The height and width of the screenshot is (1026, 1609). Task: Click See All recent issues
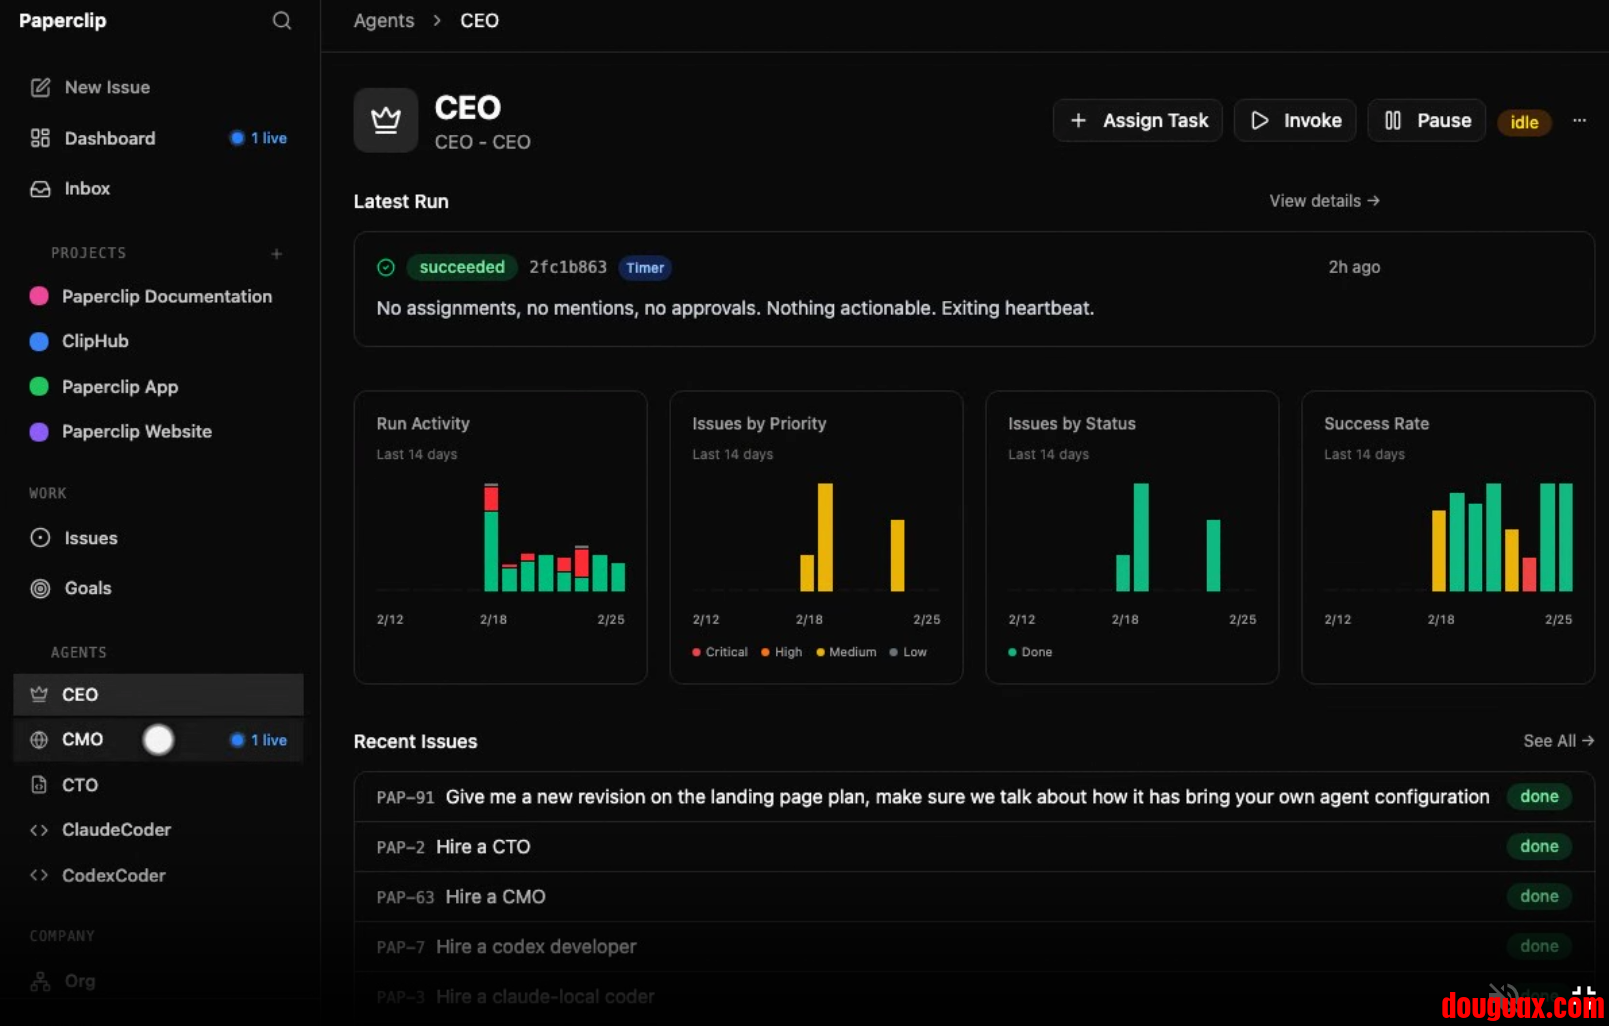coord(1557,741)
